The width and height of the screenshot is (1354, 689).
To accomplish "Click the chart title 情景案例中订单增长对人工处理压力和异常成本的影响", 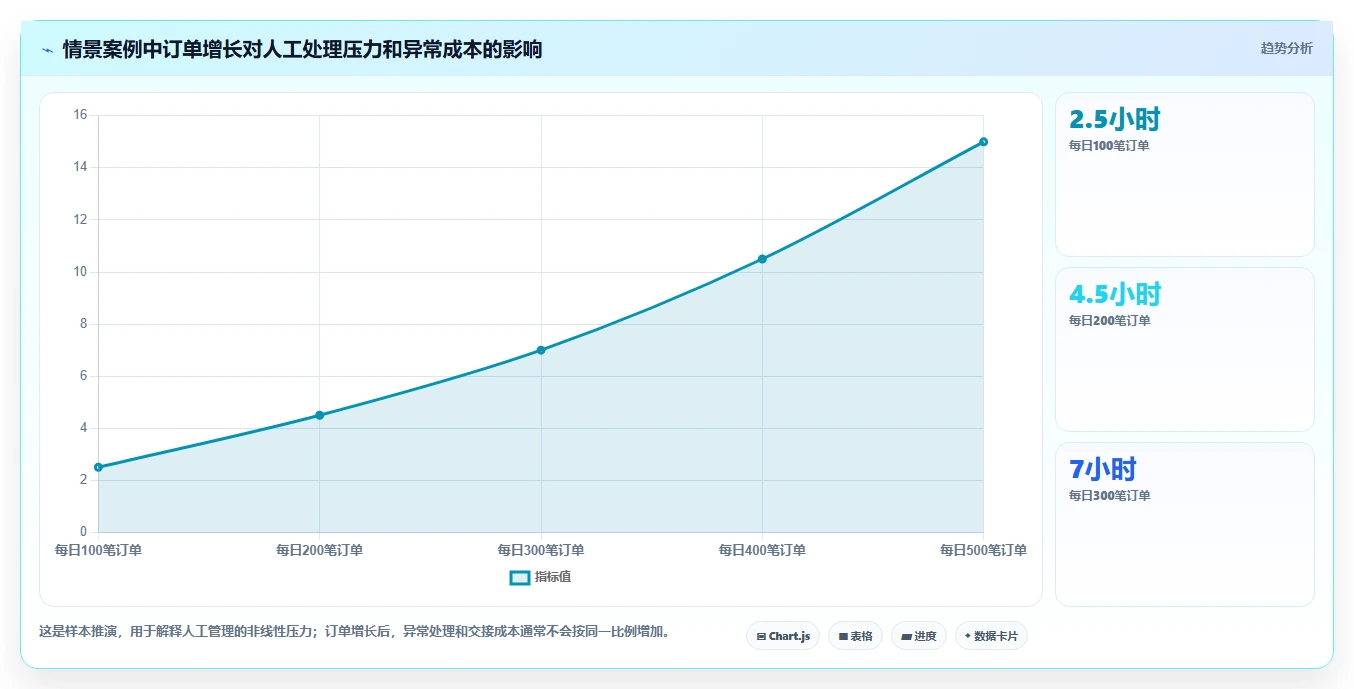I will 302,49.
